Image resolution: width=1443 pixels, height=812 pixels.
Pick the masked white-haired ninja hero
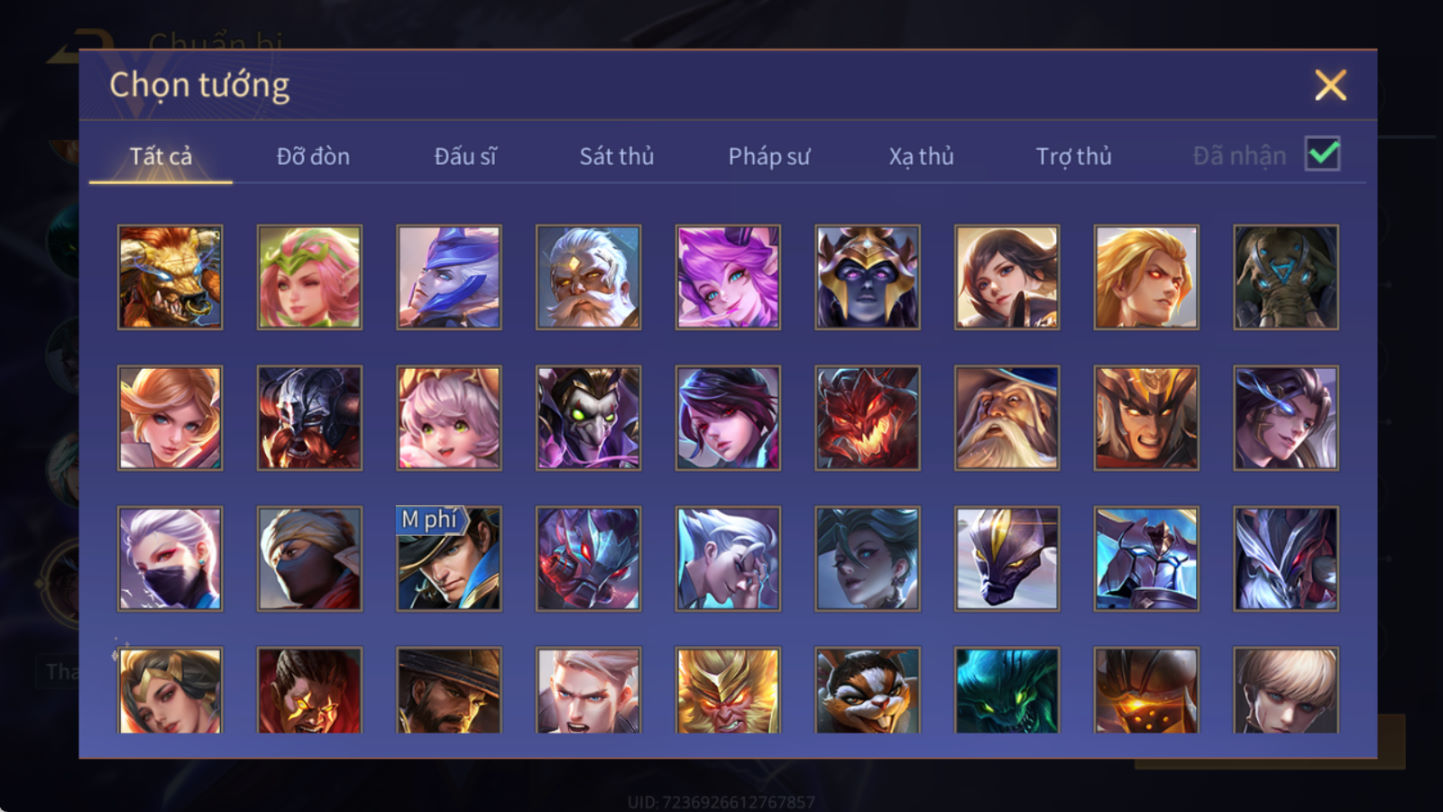pyautogui.click(x=170, y=558)
